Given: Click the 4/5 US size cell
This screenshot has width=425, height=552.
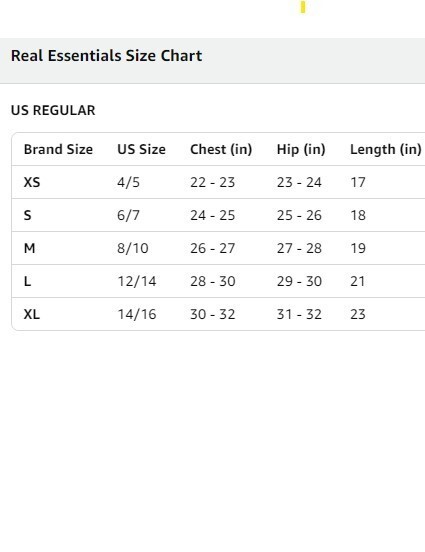Looking at the screenshot, I should pyautogui.click(x=129, y=182).
